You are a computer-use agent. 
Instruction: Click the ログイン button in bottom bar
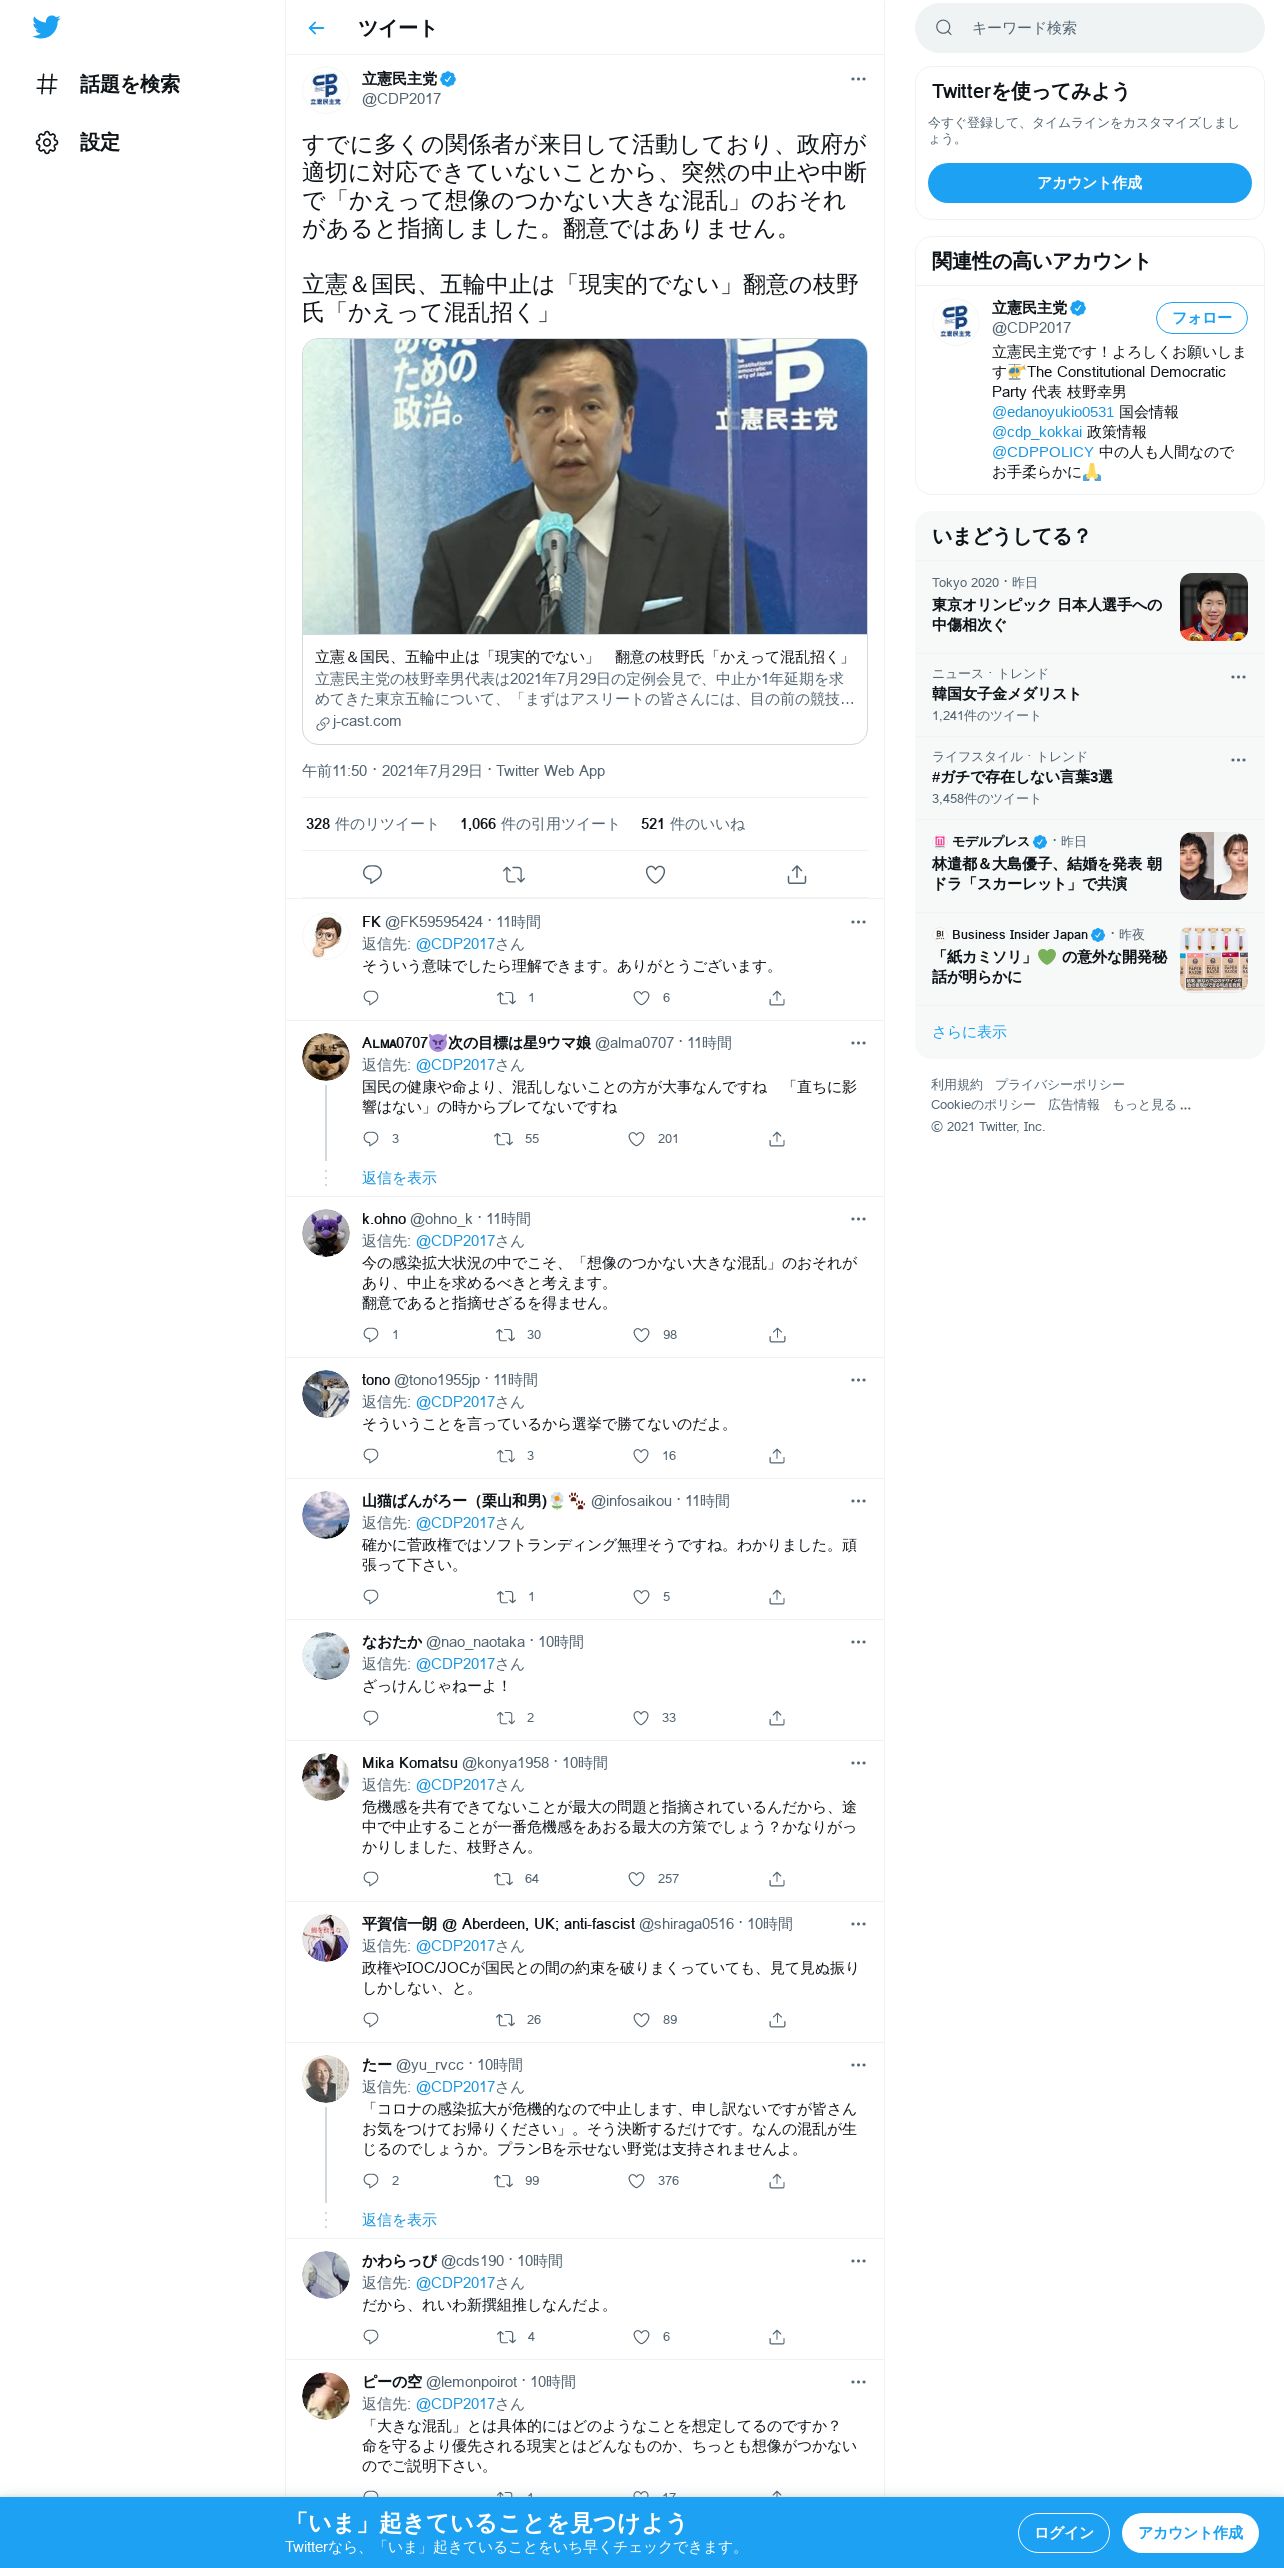click(x=1063, y=2533)
